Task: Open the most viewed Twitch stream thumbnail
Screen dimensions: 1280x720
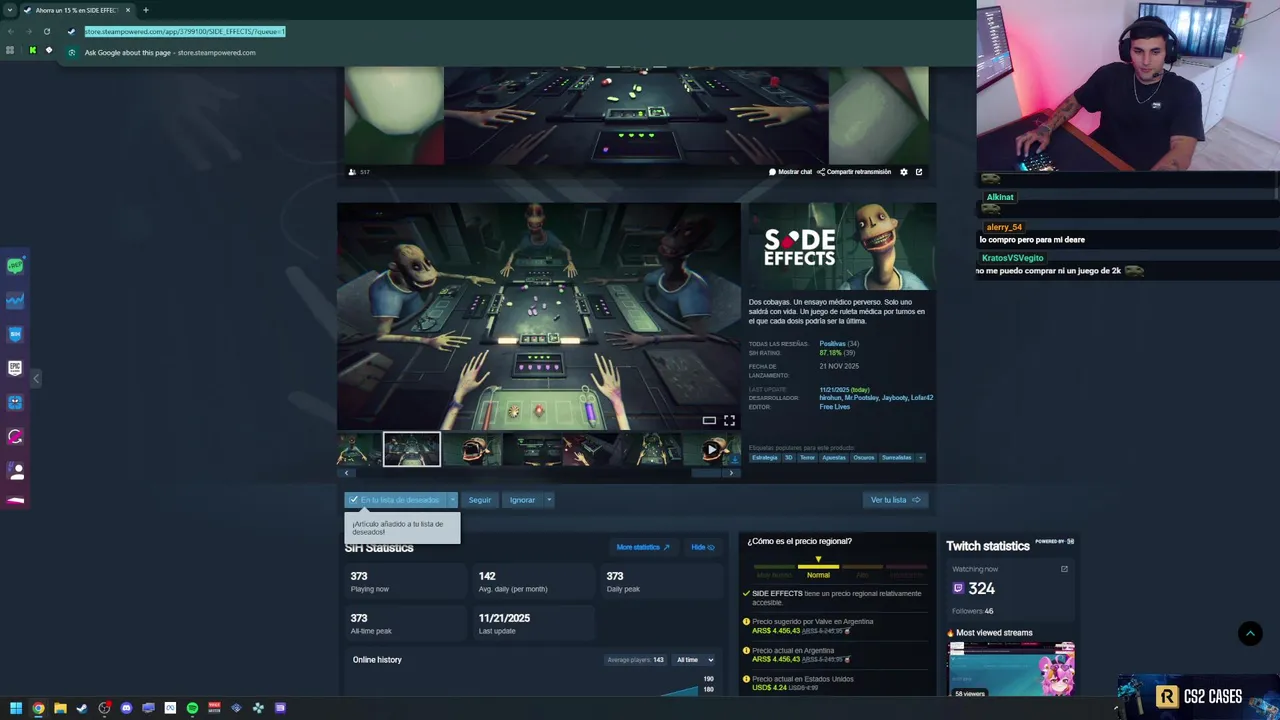Action: click(1011, 669)
